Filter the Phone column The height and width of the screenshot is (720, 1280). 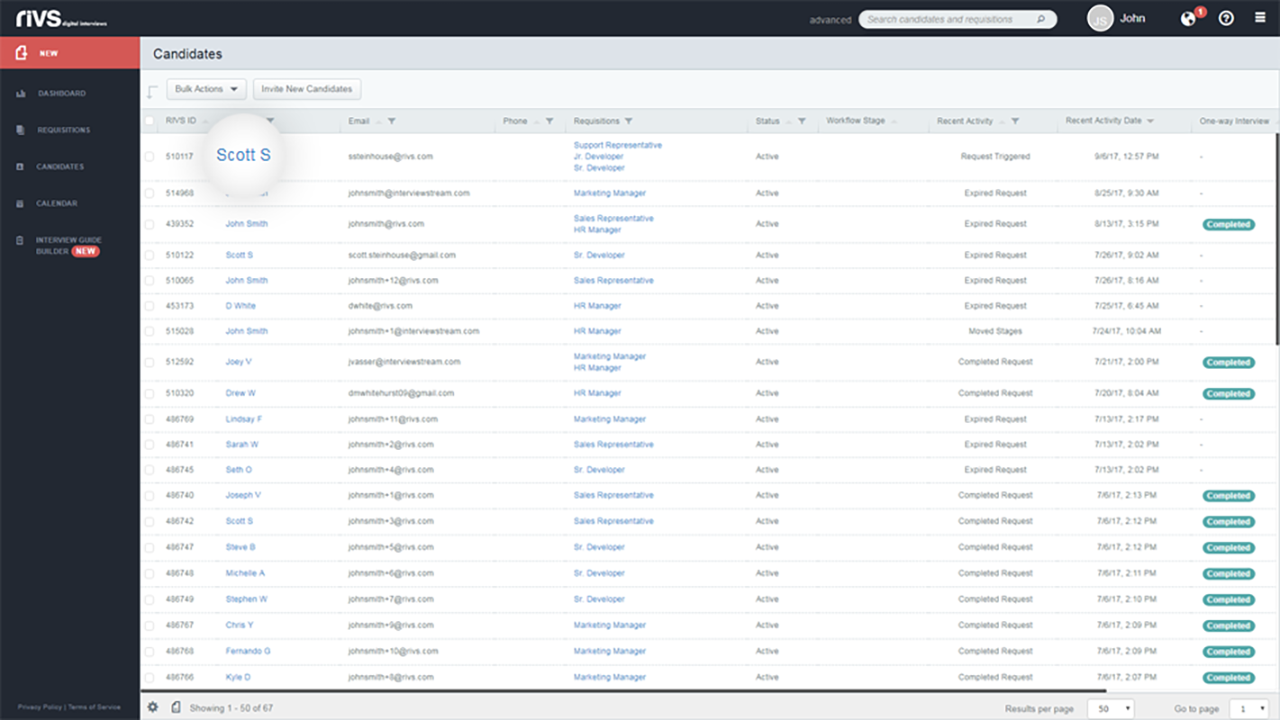(x=549, y=121)
